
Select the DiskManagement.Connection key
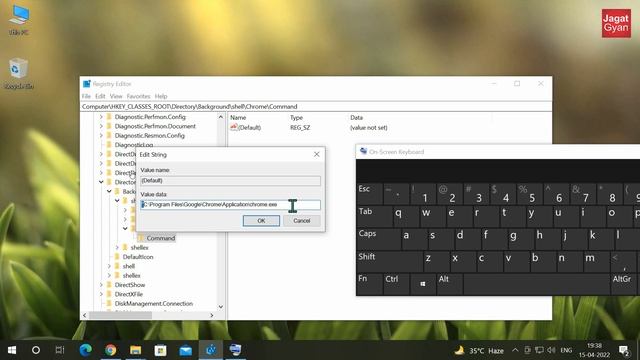tap(153, 304)
